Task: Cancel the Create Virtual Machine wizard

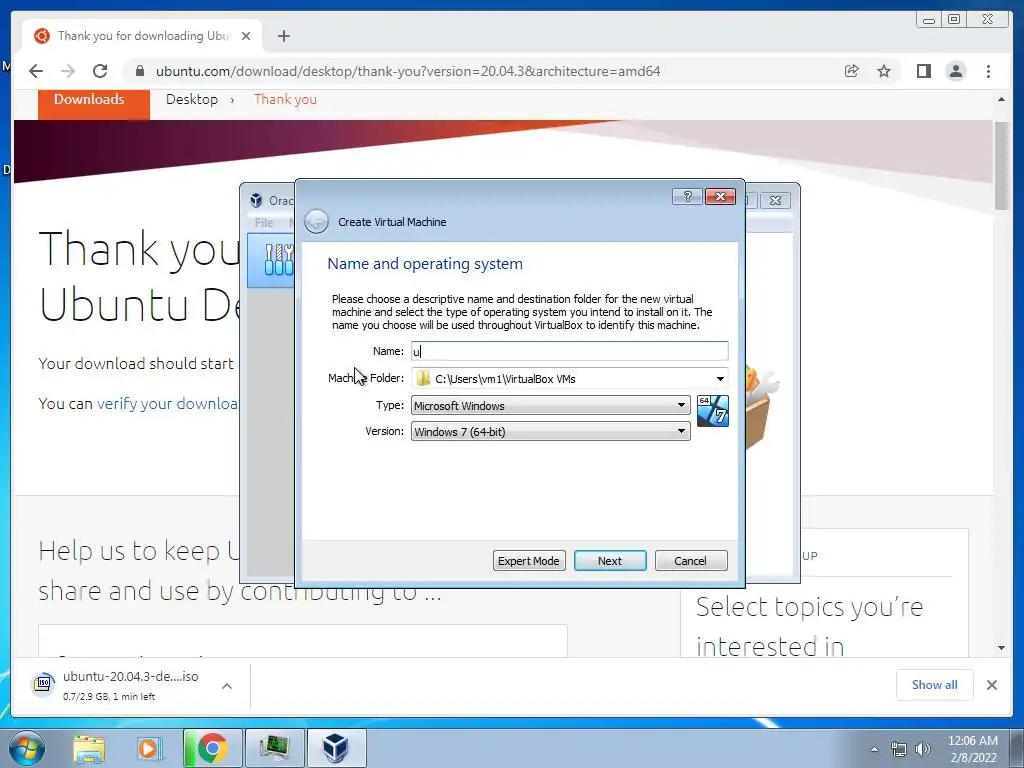Action: click(x=690, y=561)
